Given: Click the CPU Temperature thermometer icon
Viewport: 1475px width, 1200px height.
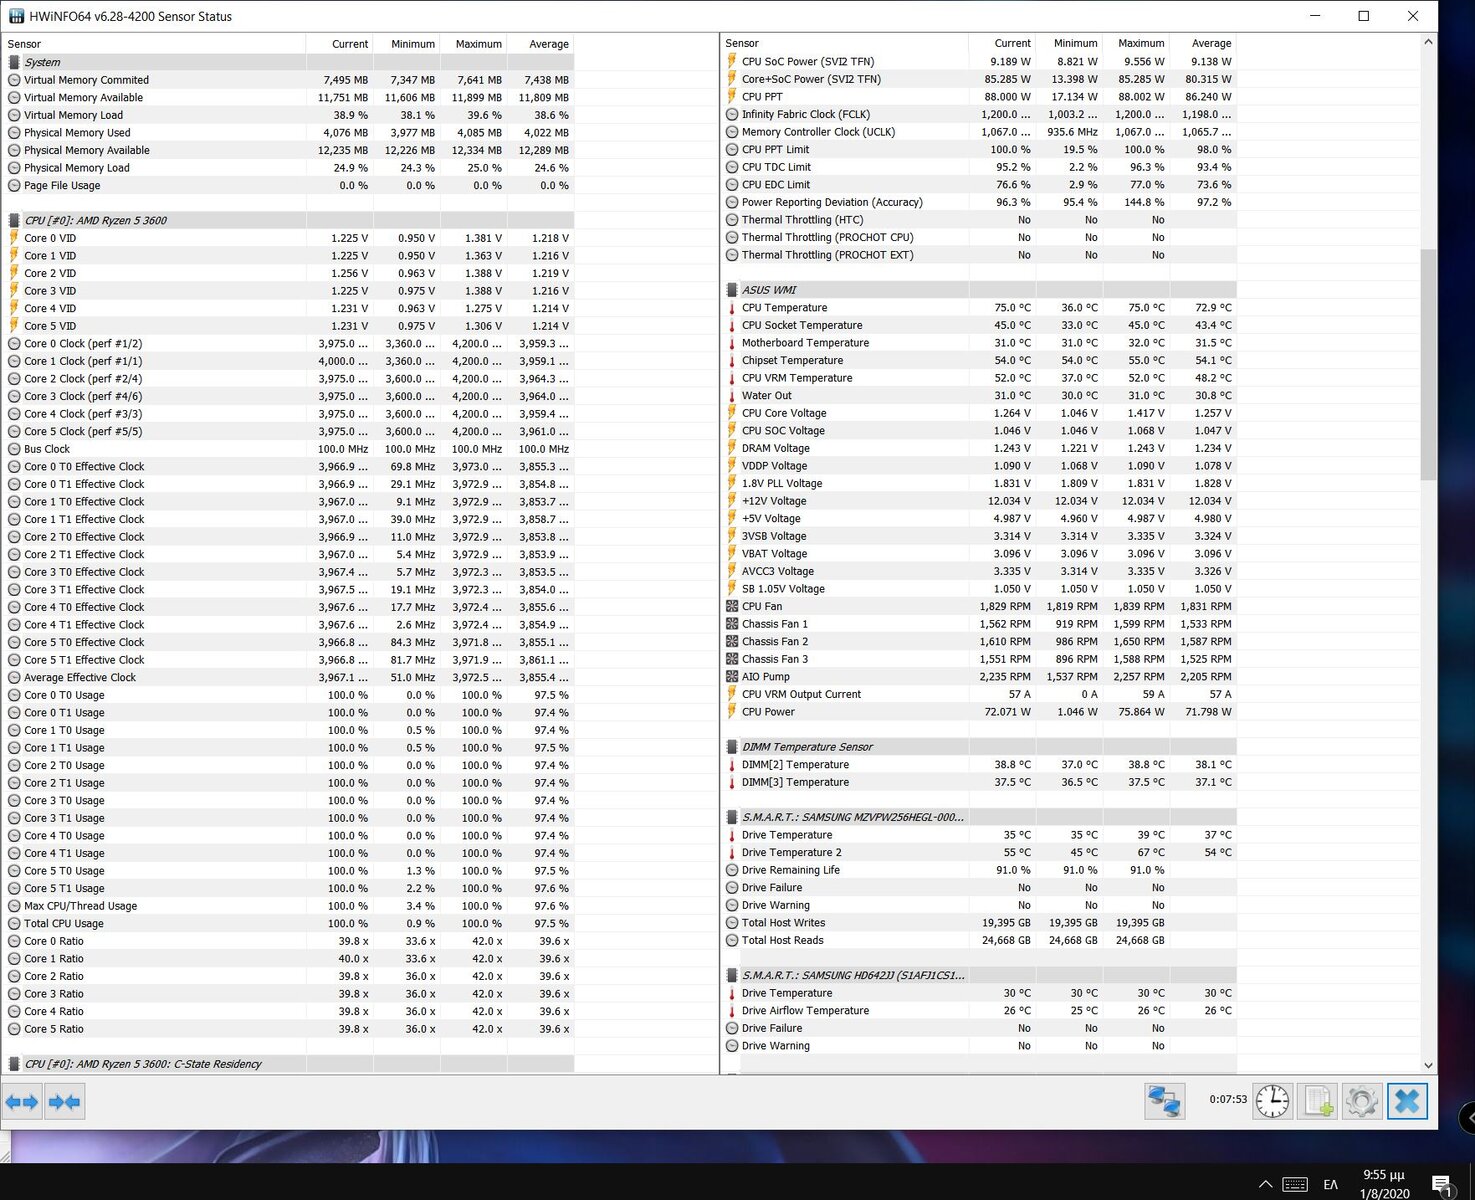Looking at the screenshot, I should (732, 308).
